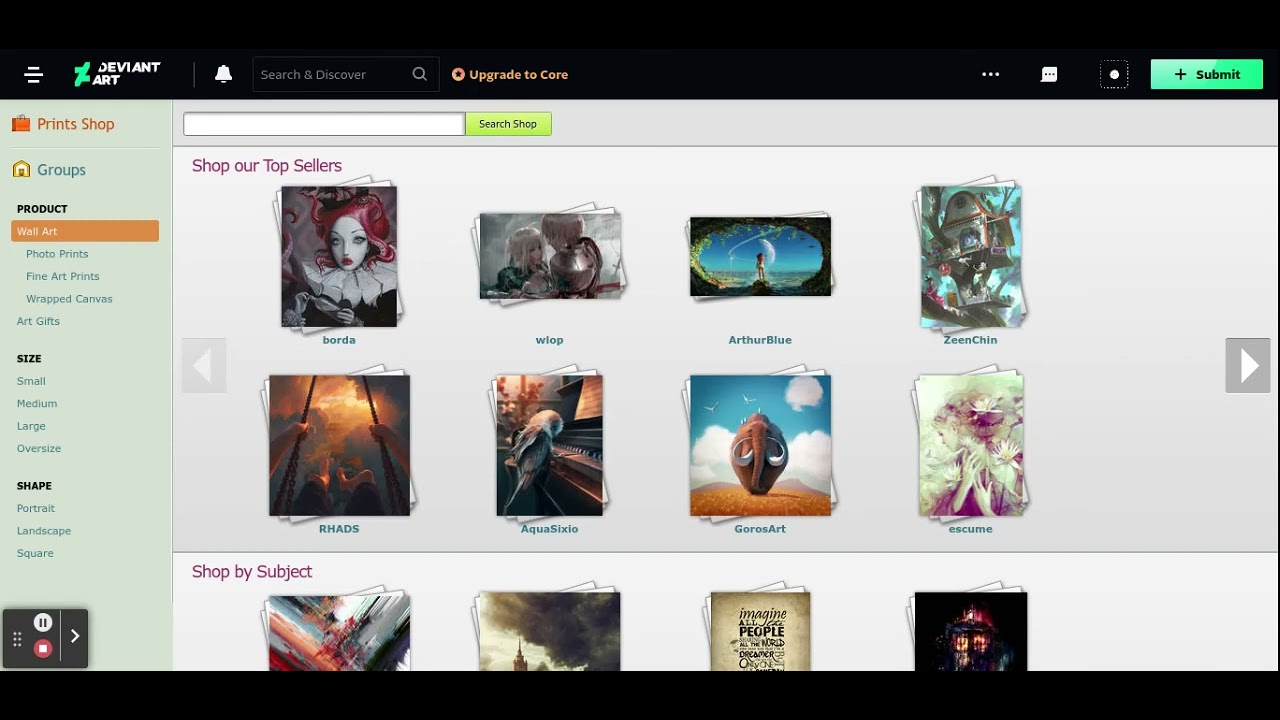Image resolution: width=1280 pixels, height=720 pixels.
Task: Click the DeviantArt logo
Action: coord(117,74)
